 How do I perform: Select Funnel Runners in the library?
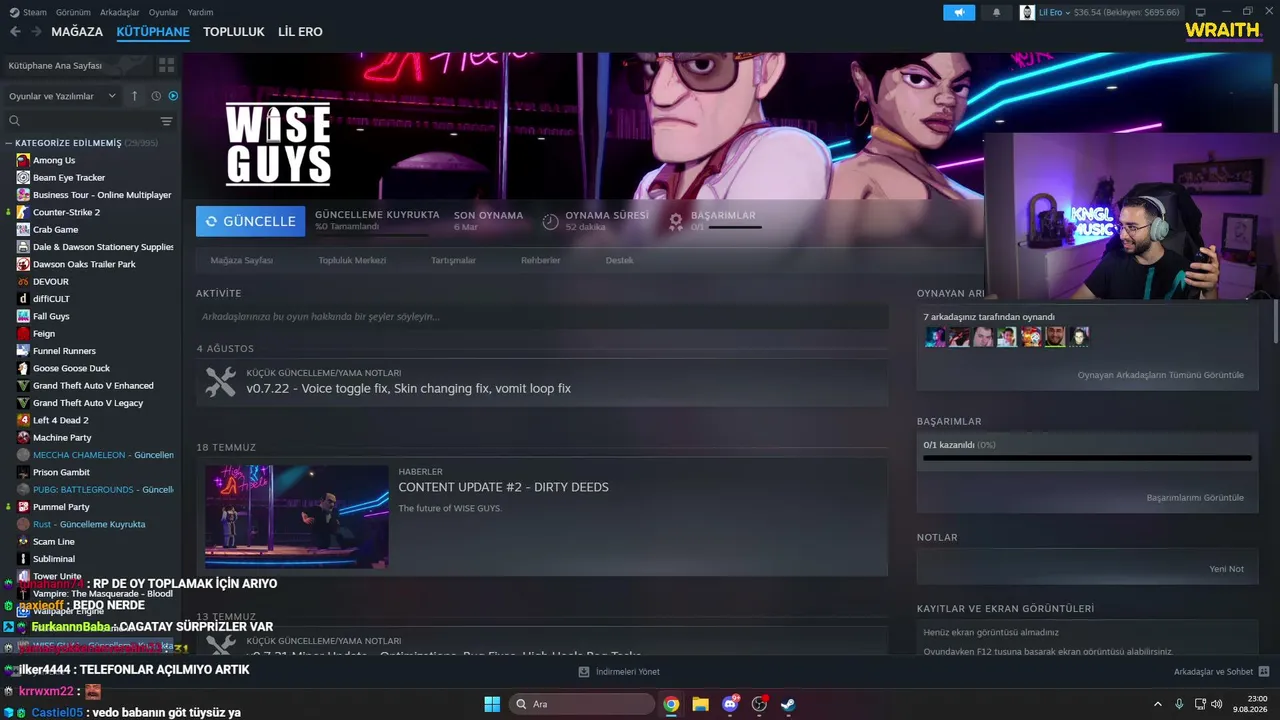(64, 351)
